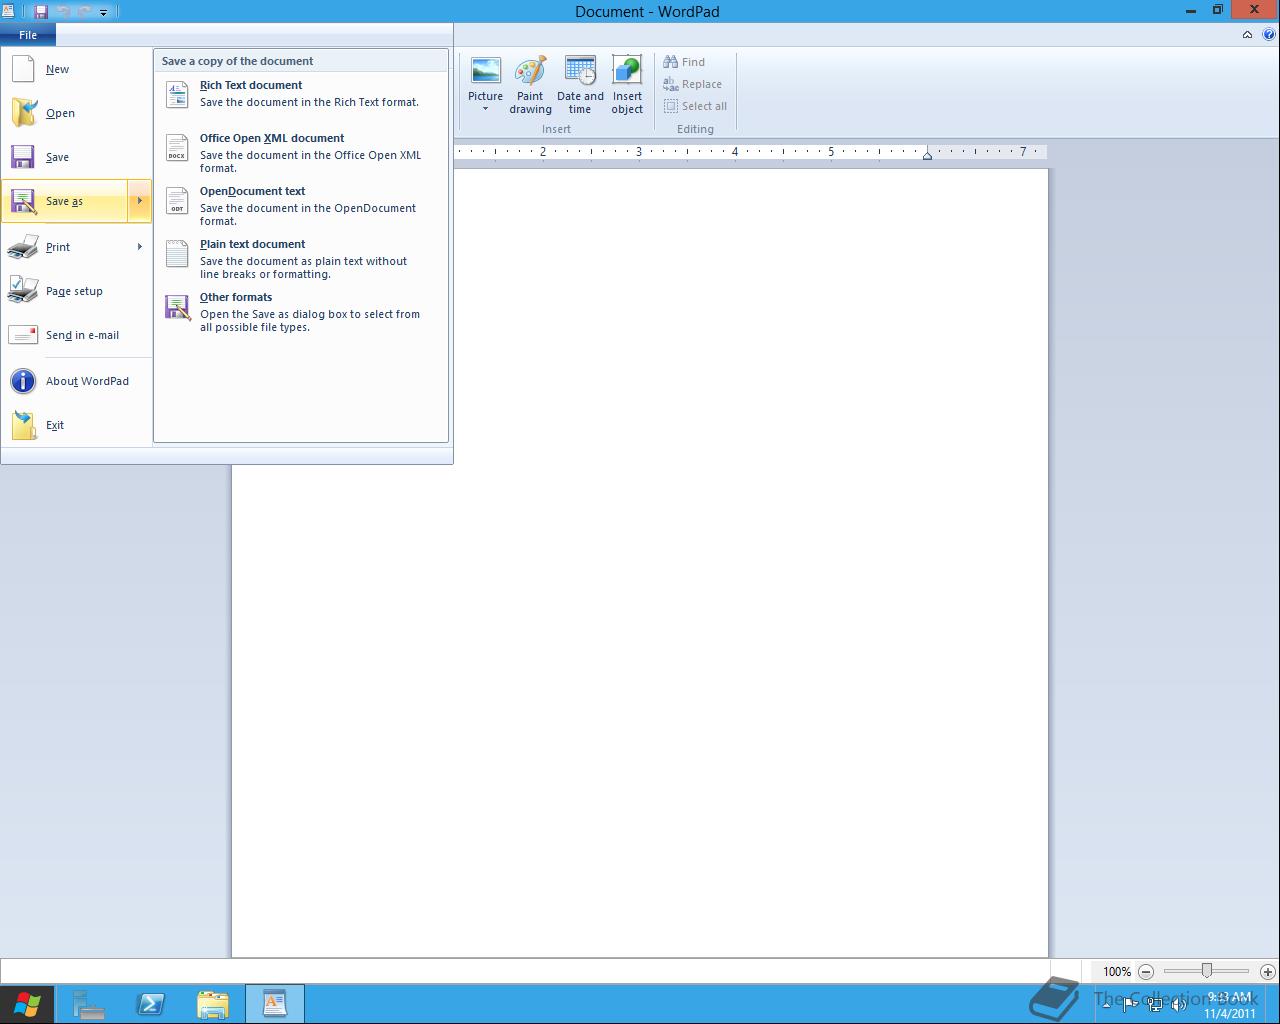Viewport: 1280px width, 1024px height.
Task: Click the Exit icon in File menu
Action: click(23, 425)
